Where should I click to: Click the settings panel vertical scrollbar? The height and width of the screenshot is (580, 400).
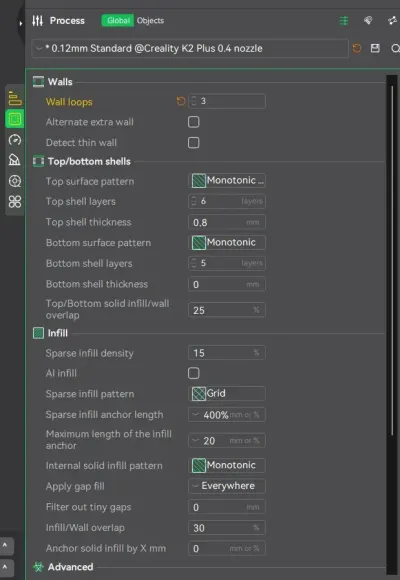[x=392, y=259]
